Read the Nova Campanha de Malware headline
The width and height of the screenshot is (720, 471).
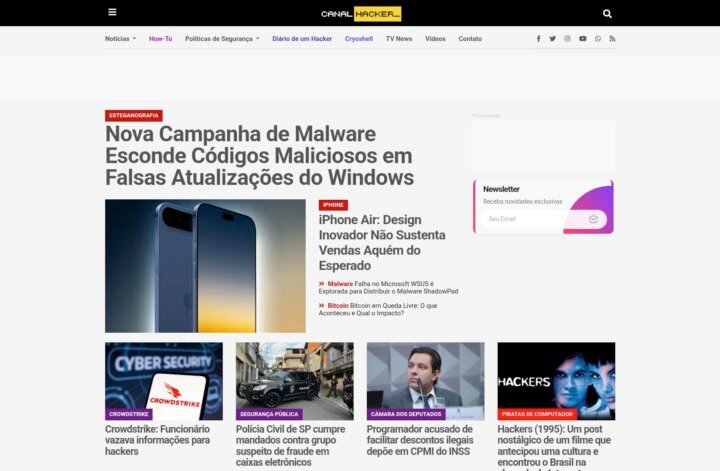pyautogui.click(x=260, y=156)
